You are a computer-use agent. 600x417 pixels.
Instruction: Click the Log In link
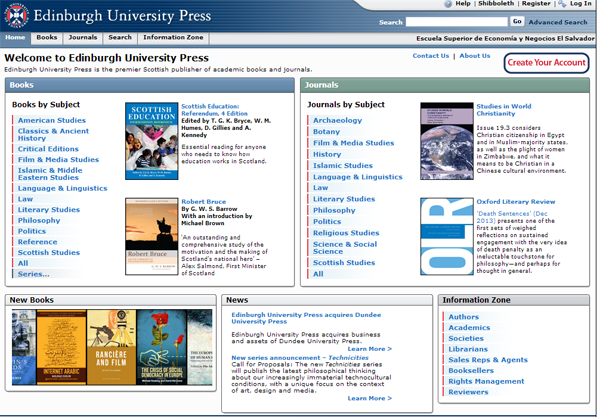(x=580, y=3)
